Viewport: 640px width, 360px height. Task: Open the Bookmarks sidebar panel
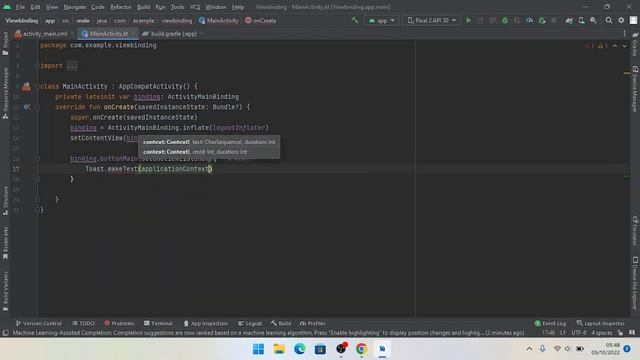5,243
